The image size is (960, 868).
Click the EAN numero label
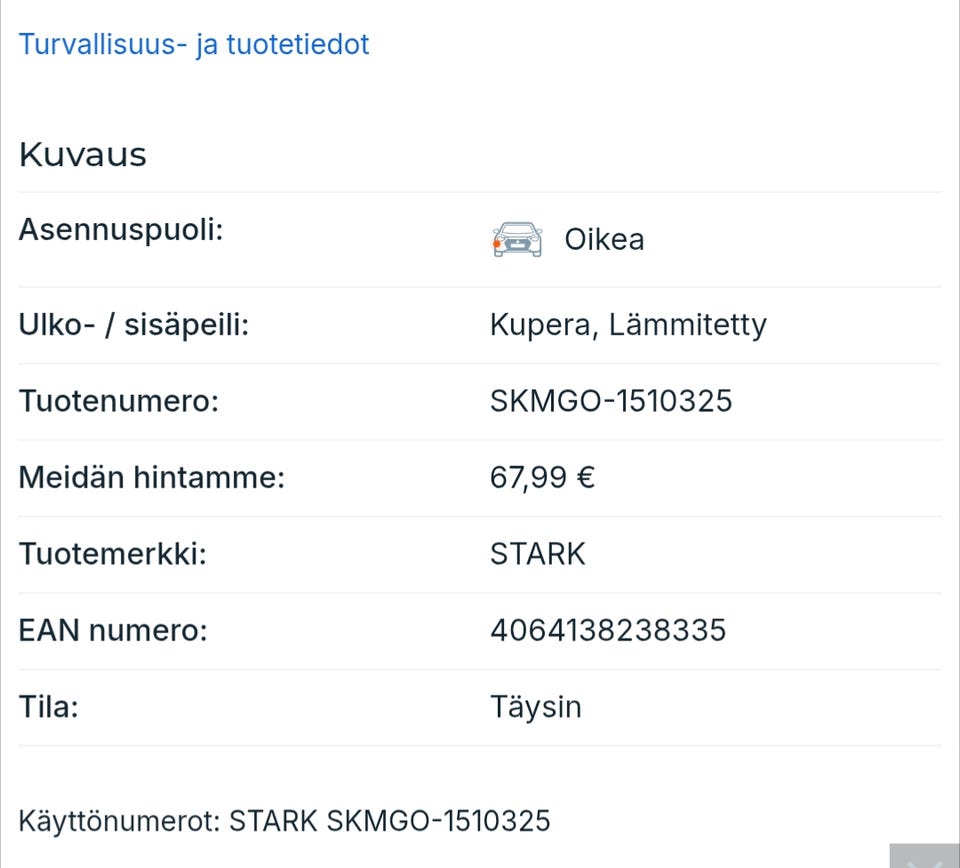coord(113,630)
